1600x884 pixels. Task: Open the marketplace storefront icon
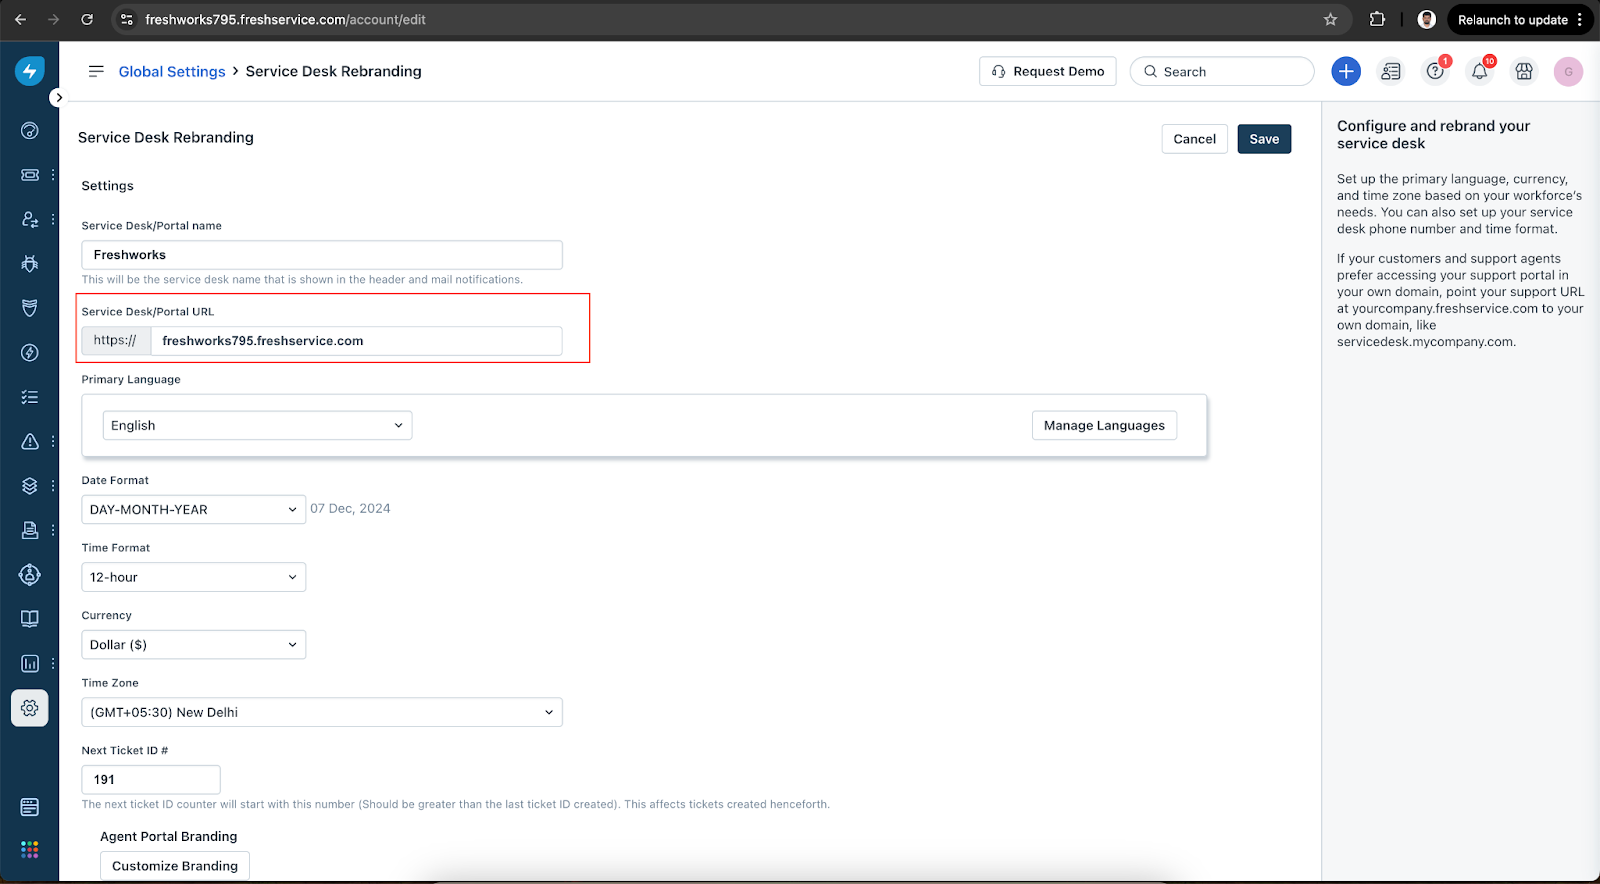(x=1524, y=71)
